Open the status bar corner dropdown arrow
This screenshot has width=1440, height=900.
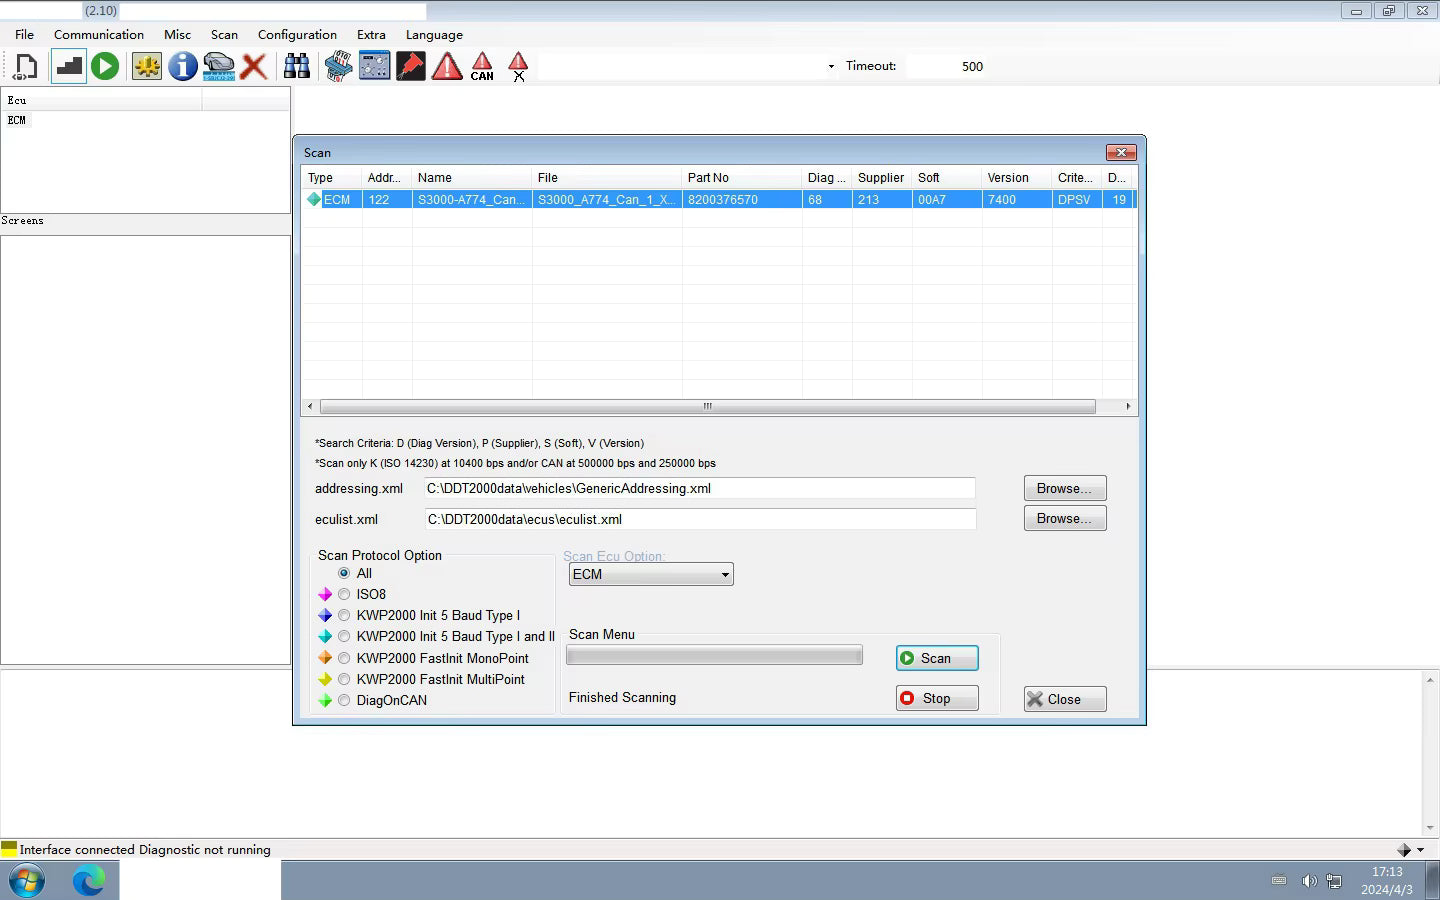[1420, 850]
